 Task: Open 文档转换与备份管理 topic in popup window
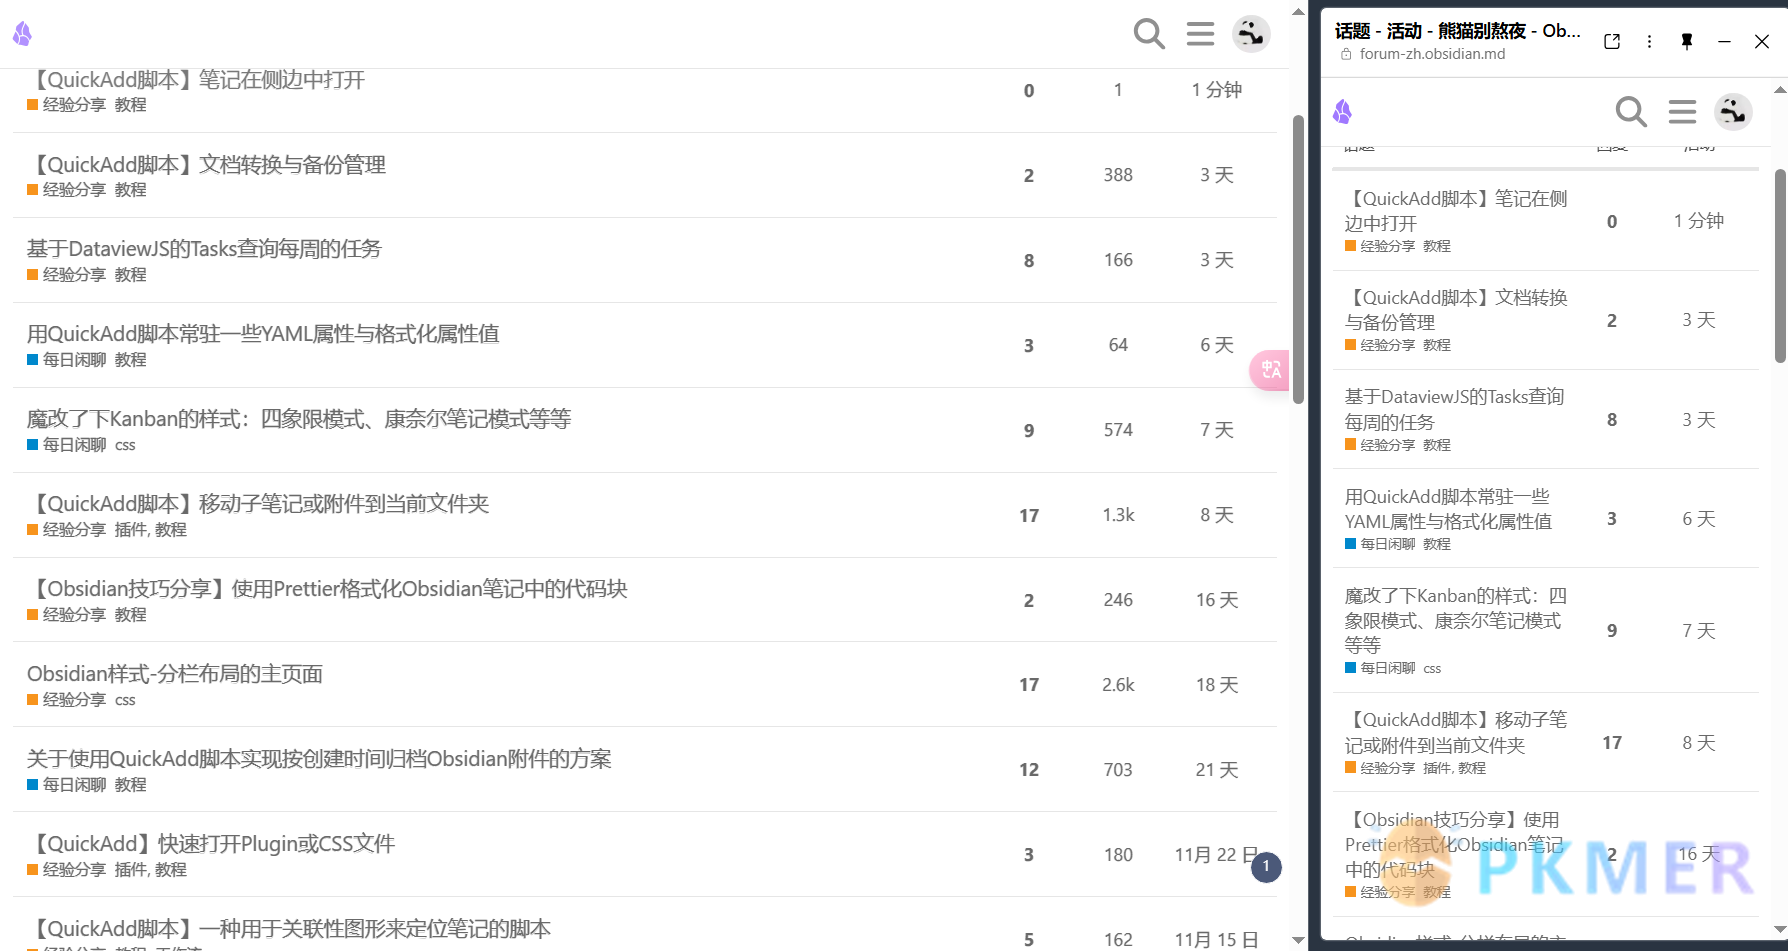pyautogui.click(x=1455, y=310)
